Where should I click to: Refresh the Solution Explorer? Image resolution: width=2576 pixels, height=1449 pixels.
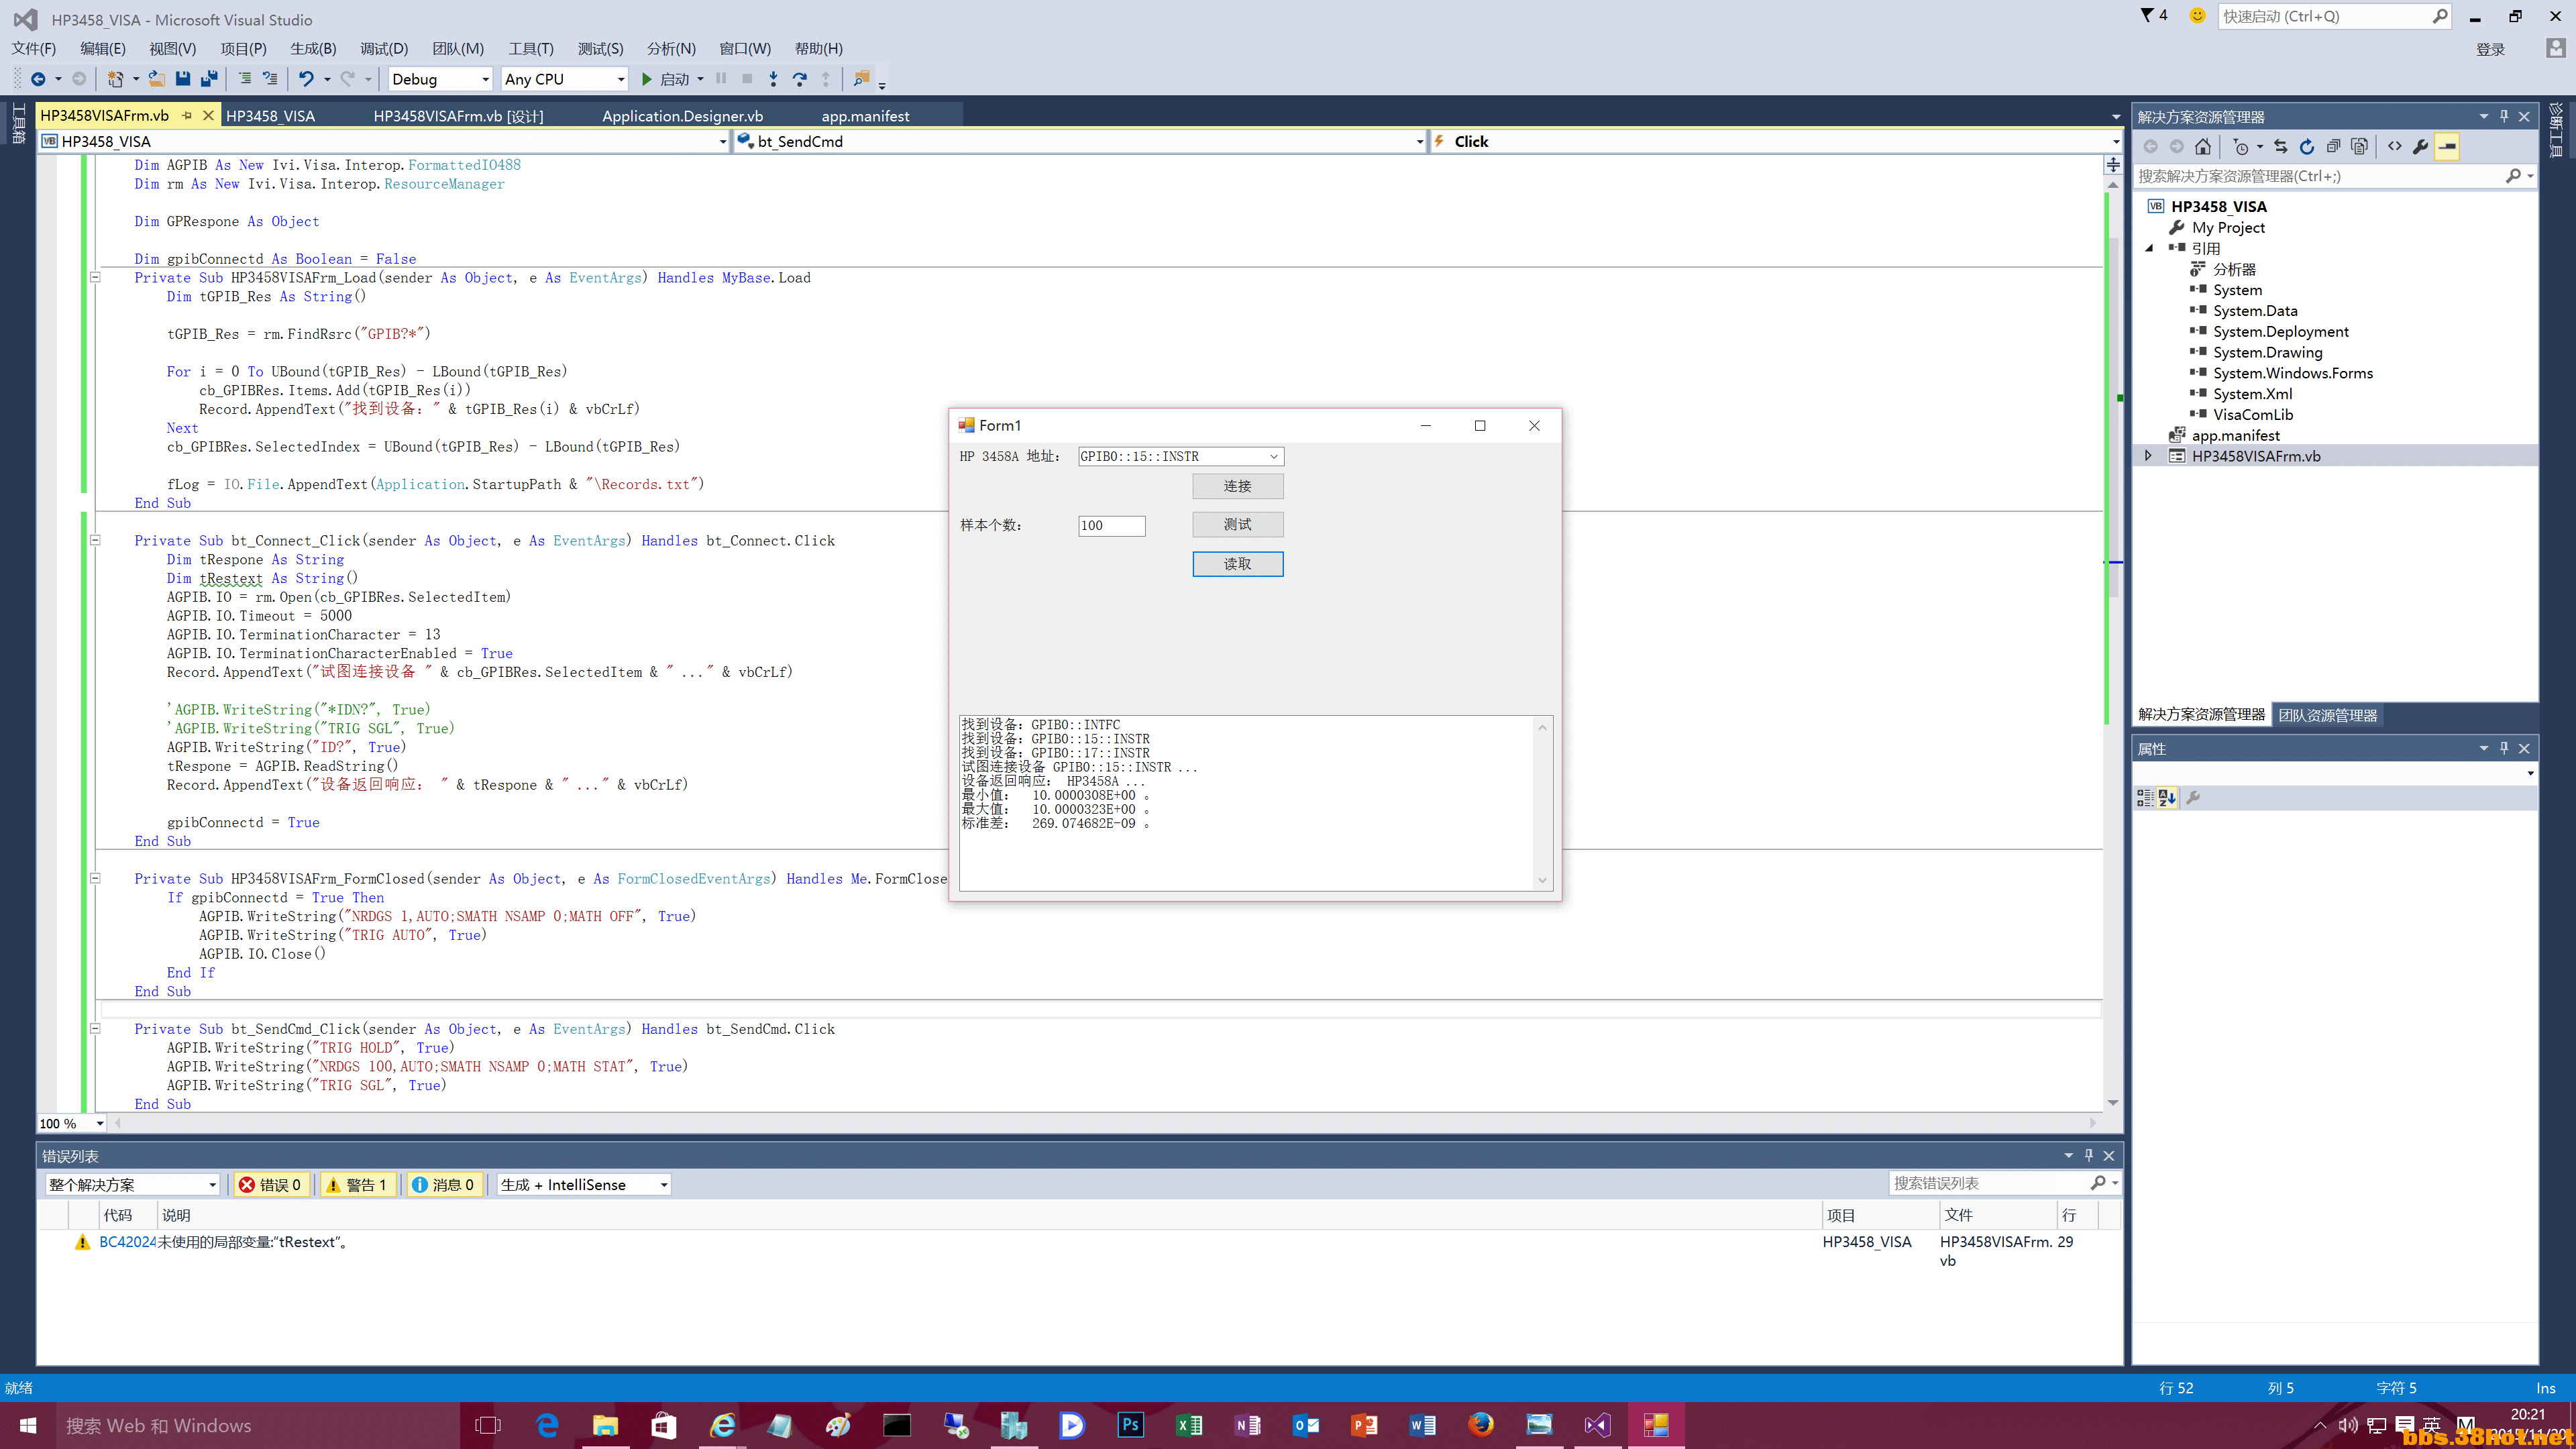pos(2307,147)
